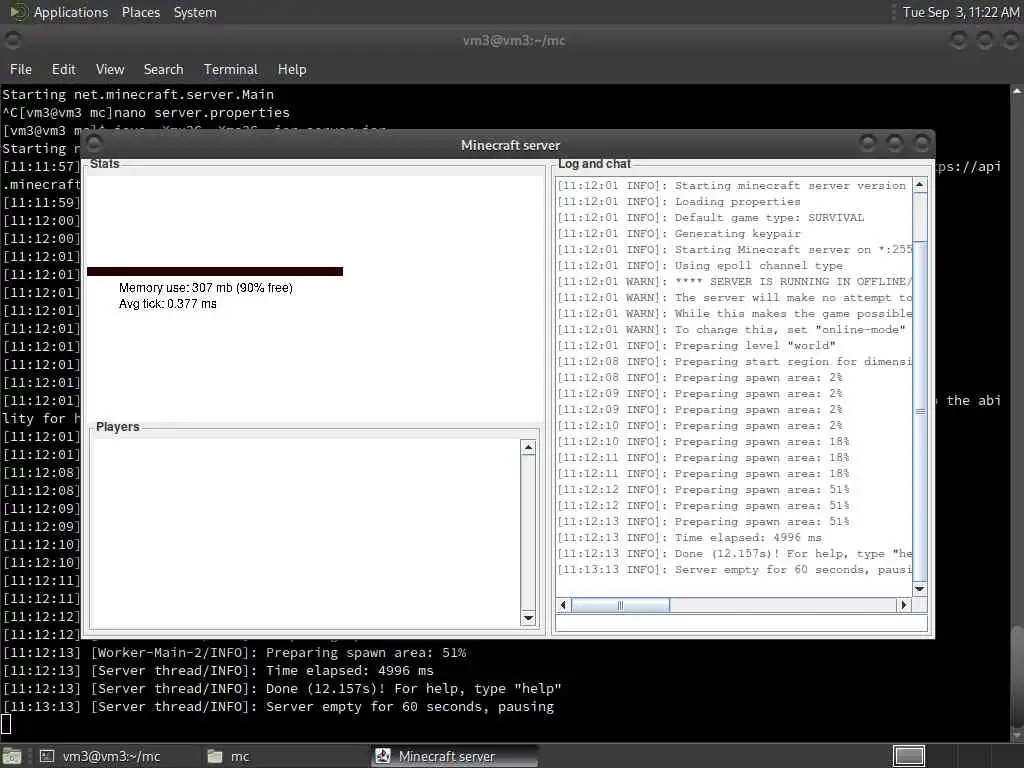Click the log line Generating keypair

(x=679, y=233)
